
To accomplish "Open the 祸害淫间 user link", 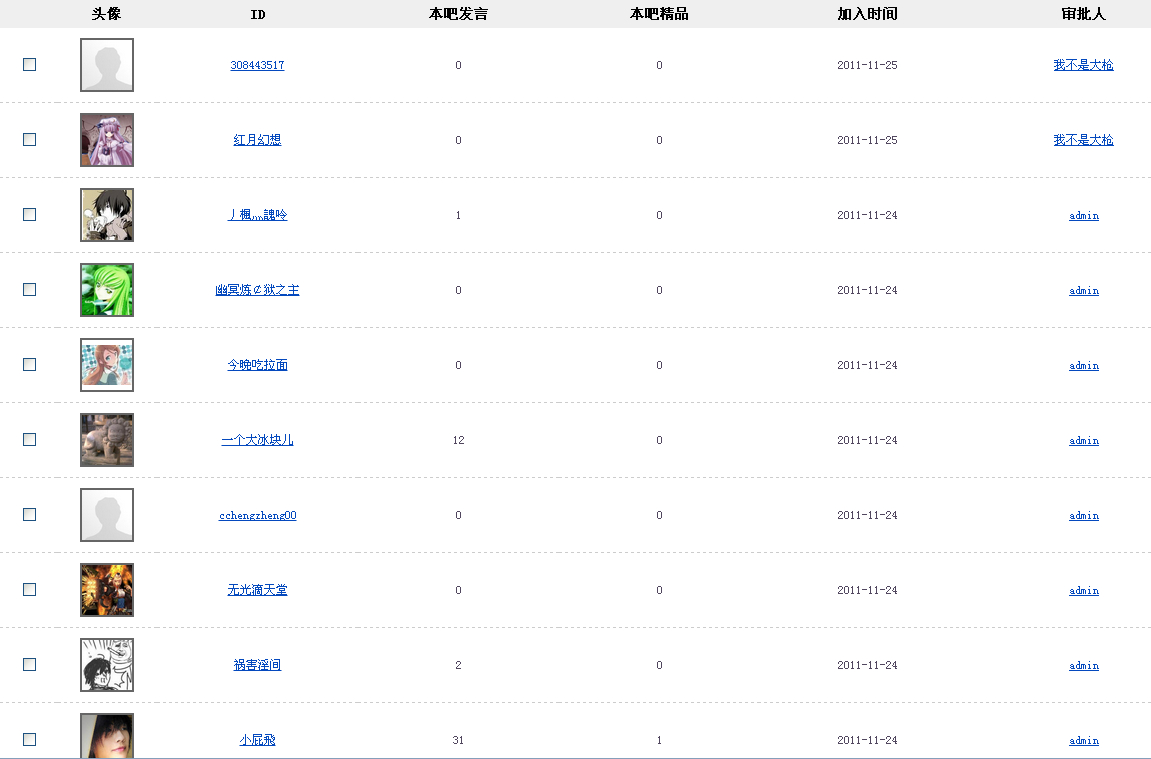I will pos(257,665).
